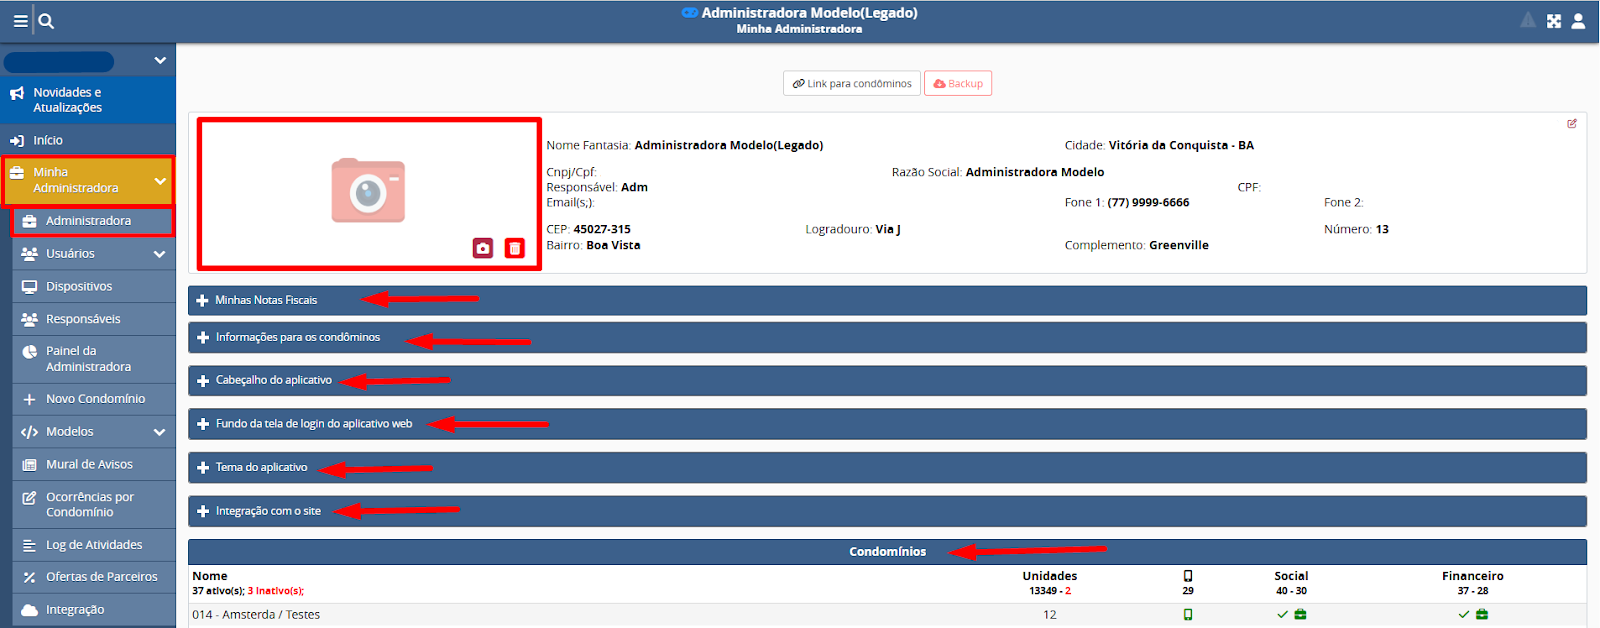Expand the Minhas Notas Fiscais section
The image size is (1600, 628).
[266, 300]
